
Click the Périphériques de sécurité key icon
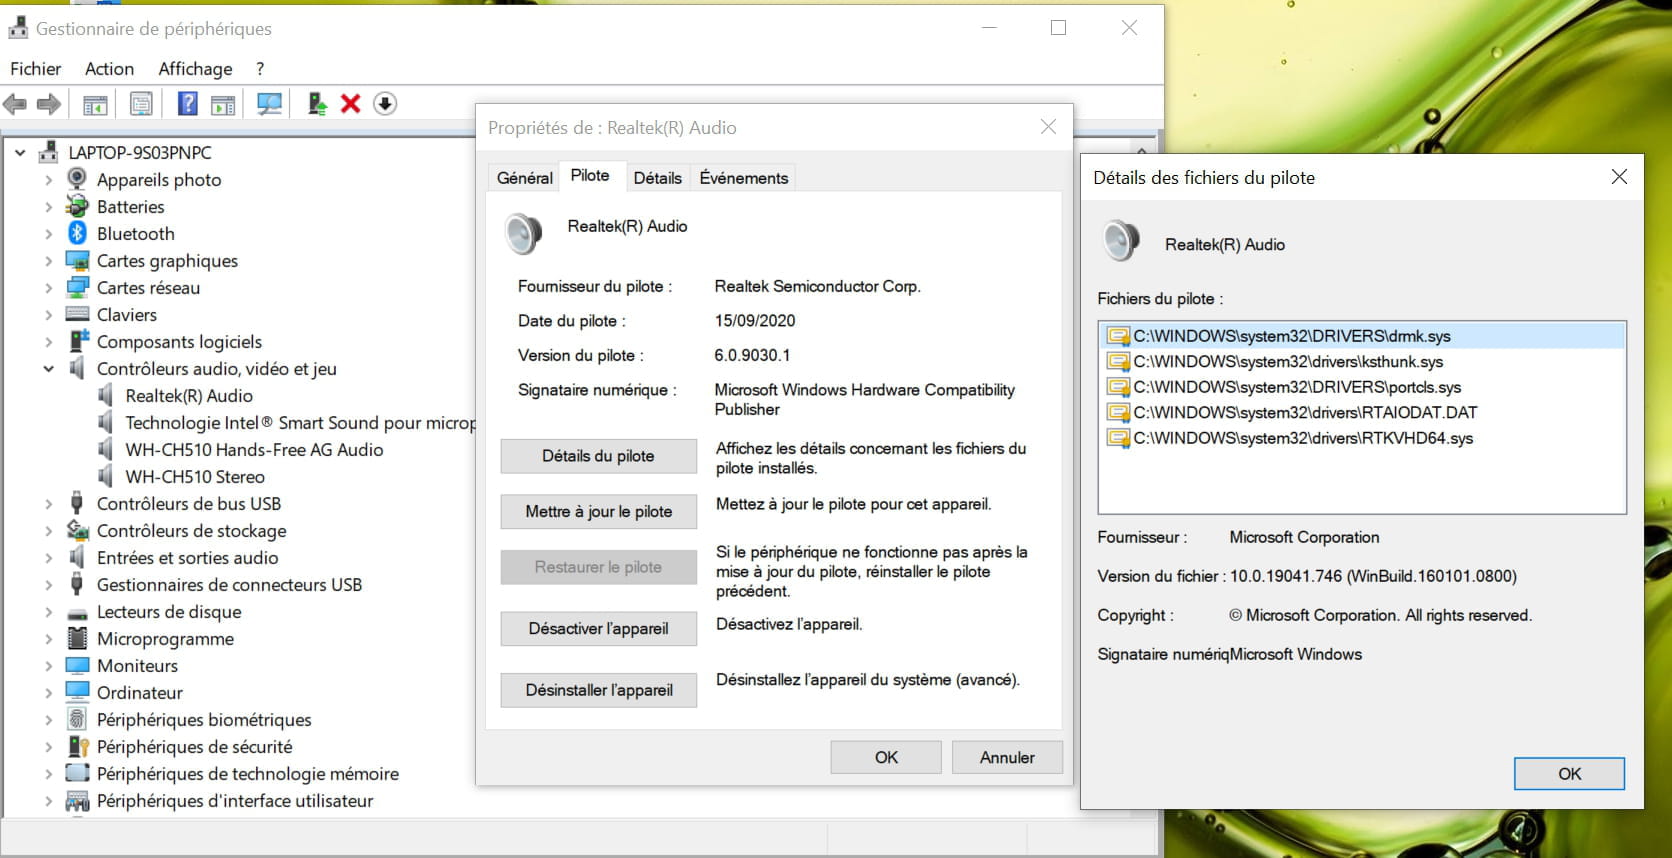tap(78, 746)
